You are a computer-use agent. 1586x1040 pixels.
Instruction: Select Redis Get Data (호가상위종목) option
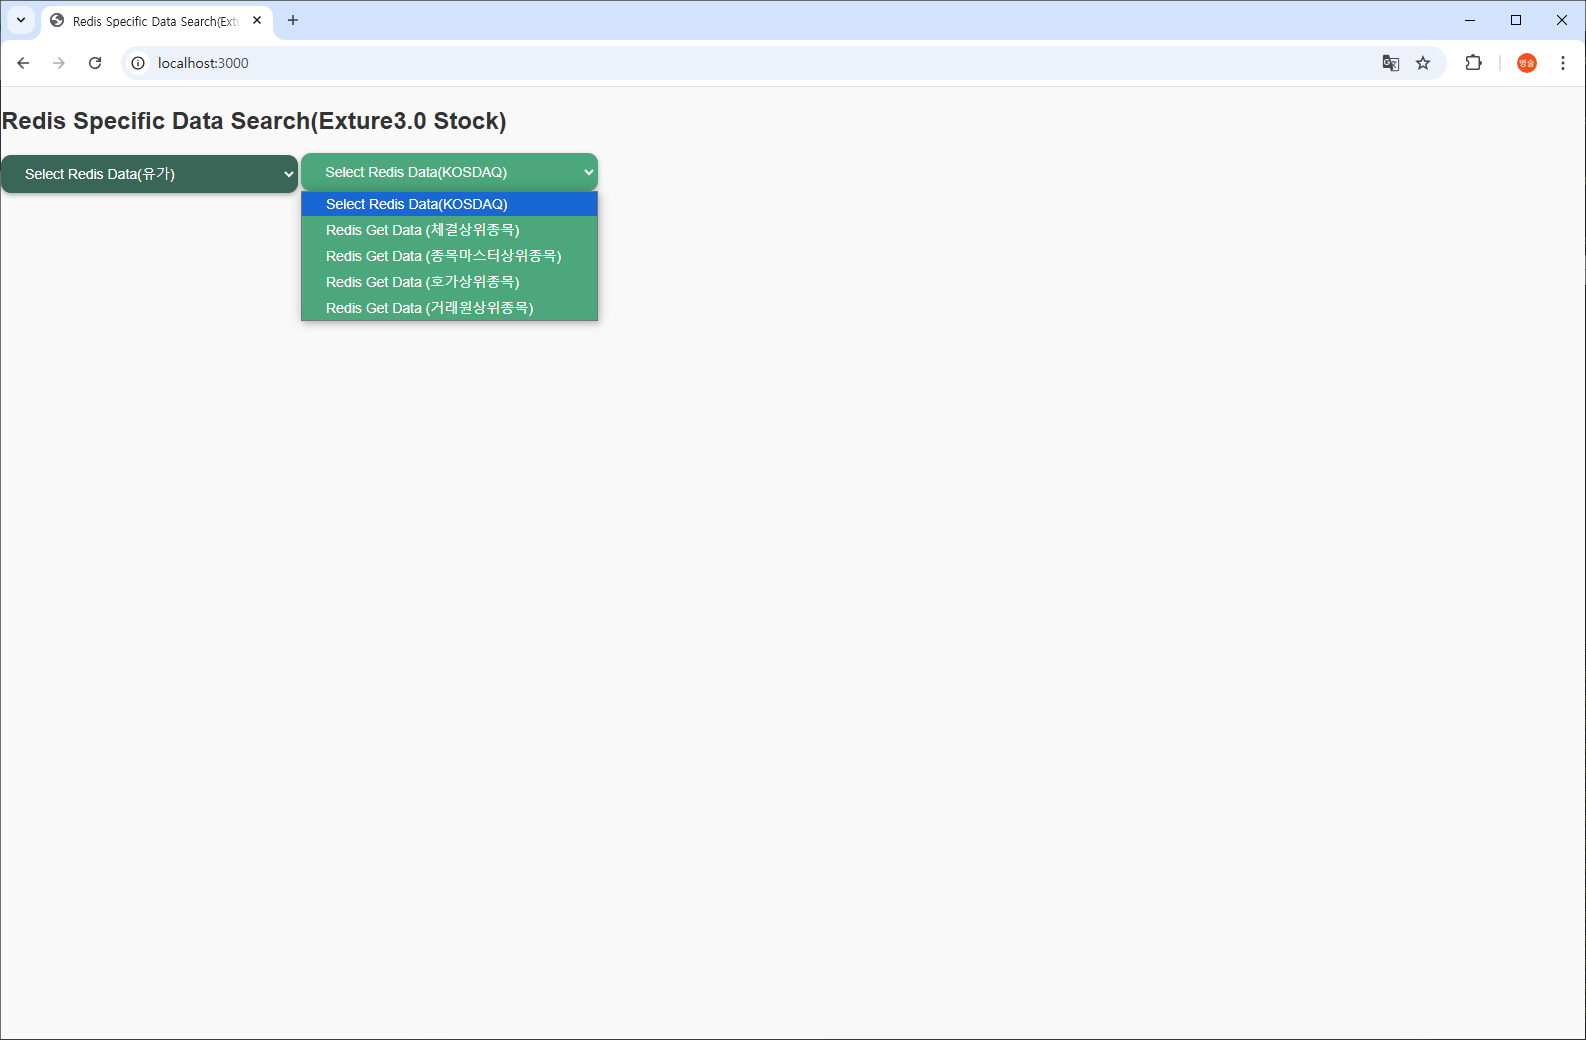click(449, 282)
